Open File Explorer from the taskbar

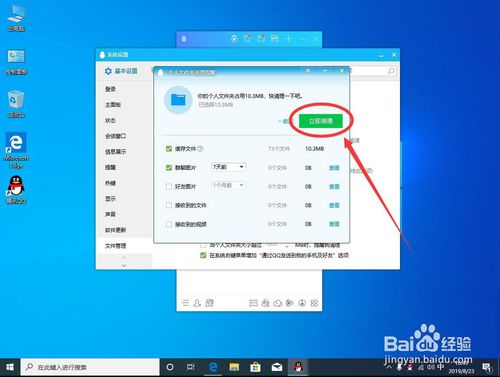click(234, 367)
